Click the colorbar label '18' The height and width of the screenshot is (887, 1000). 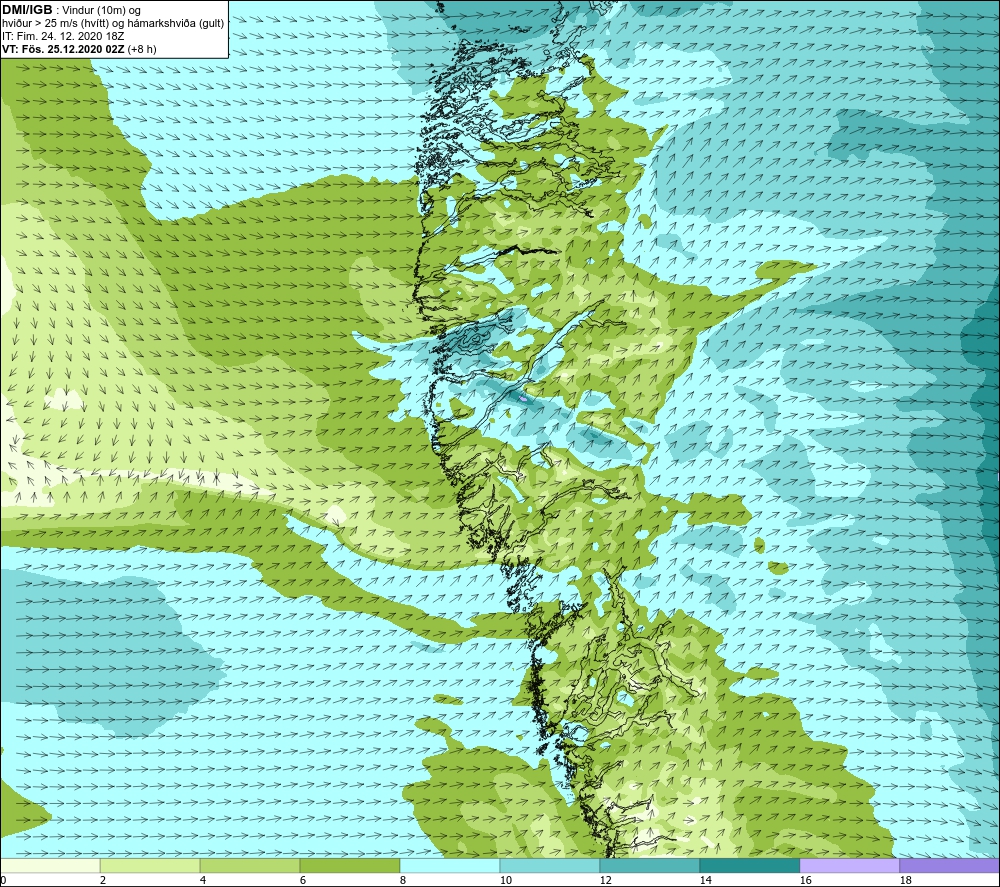point(905,881)
